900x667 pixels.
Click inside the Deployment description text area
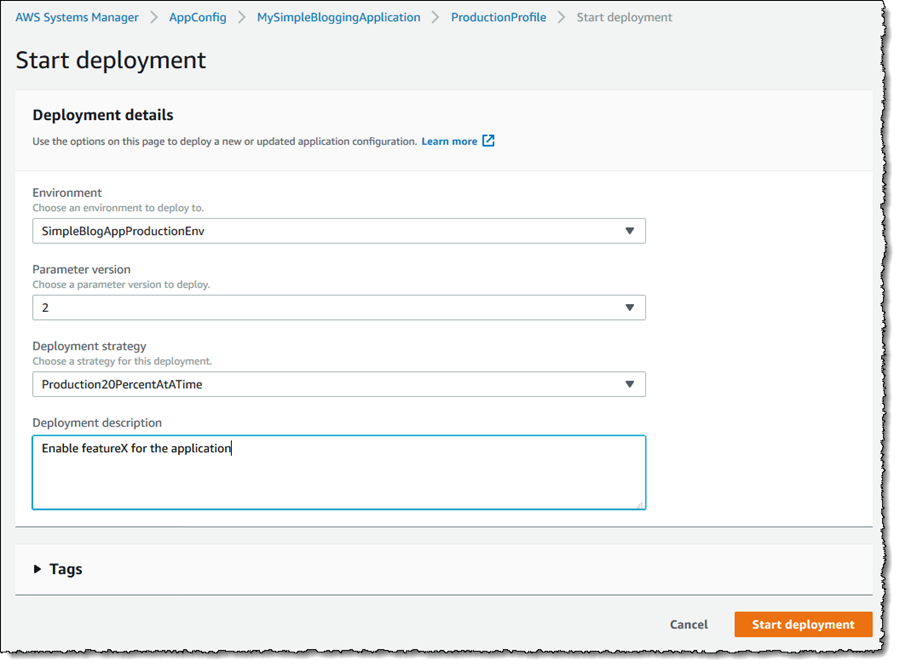[339, 472]
